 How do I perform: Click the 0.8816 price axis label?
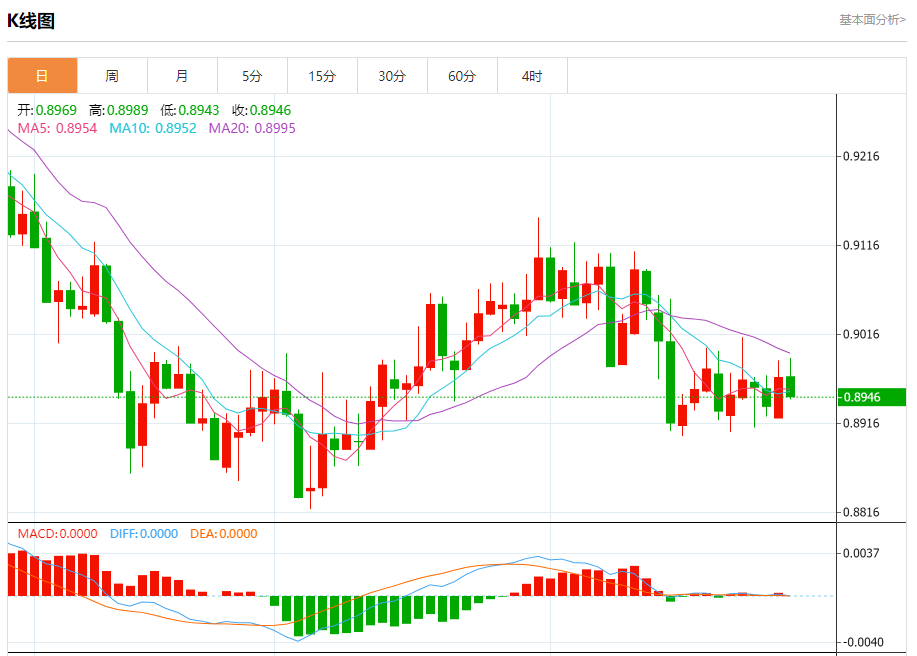[861, 512]
